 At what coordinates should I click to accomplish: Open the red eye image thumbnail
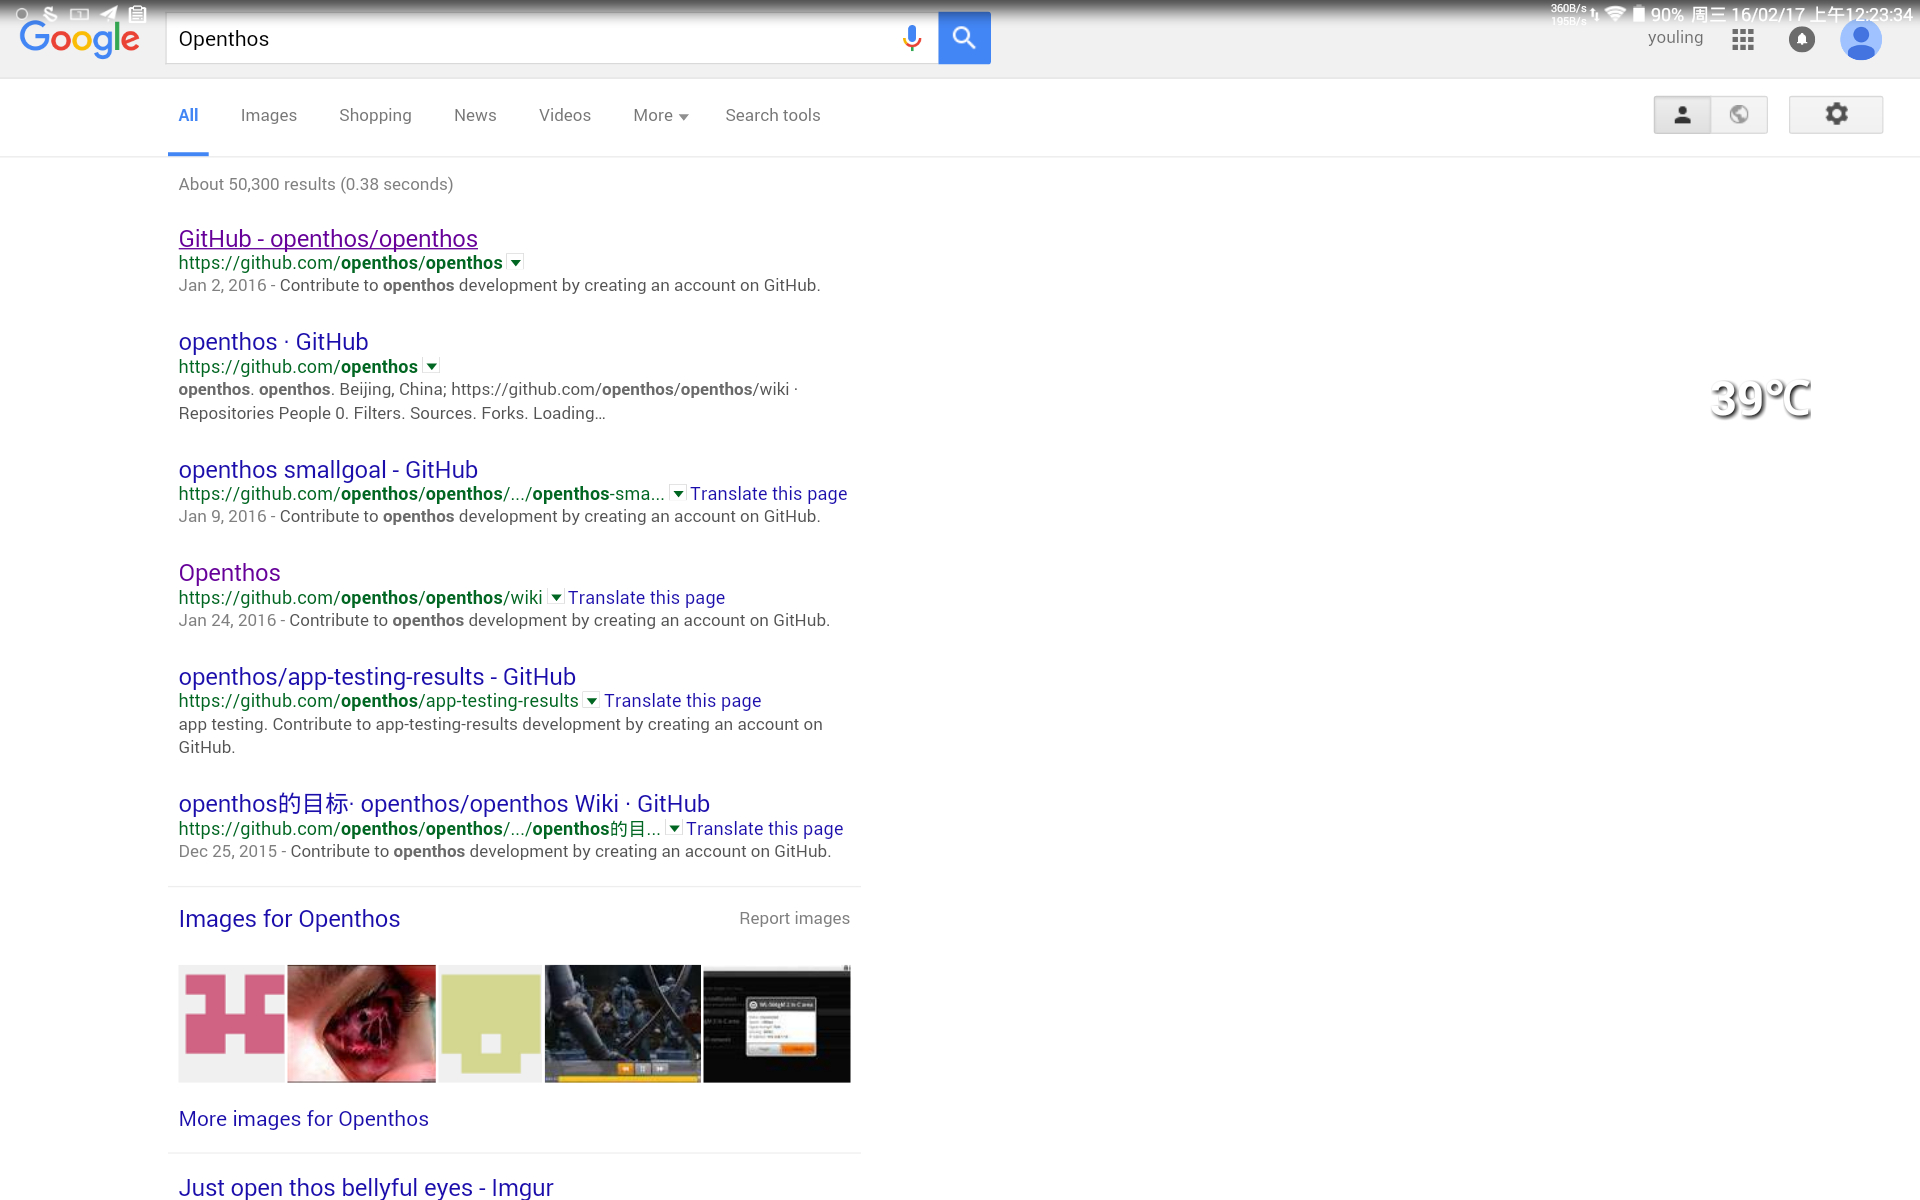(x=361, y=1023)
